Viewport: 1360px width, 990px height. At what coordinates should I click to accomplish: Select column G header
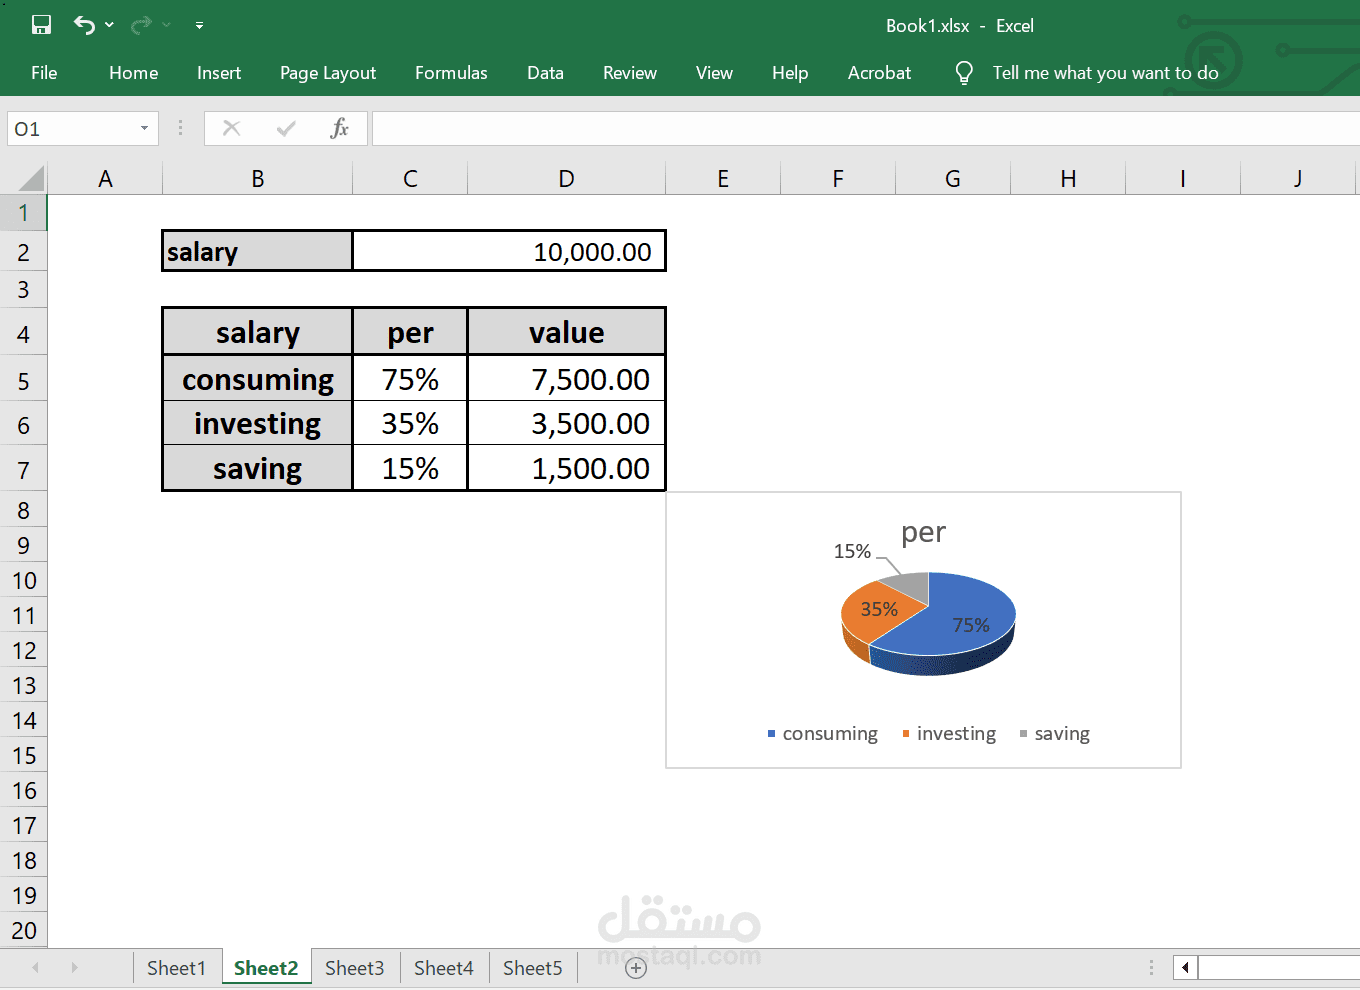pyautogui.click(x=953, y=179)
